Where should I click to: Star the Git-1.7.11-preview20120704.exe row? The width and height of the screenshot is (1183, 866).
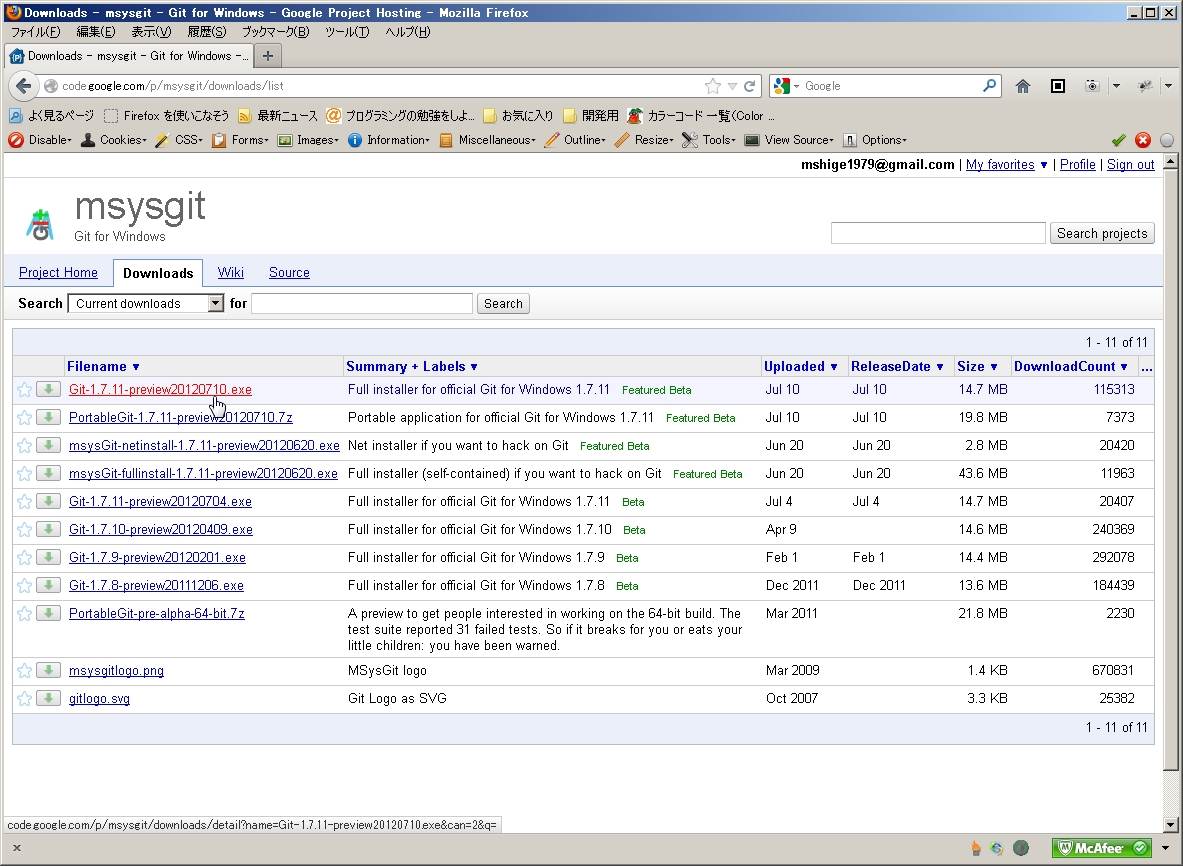[x=24, y=501]
